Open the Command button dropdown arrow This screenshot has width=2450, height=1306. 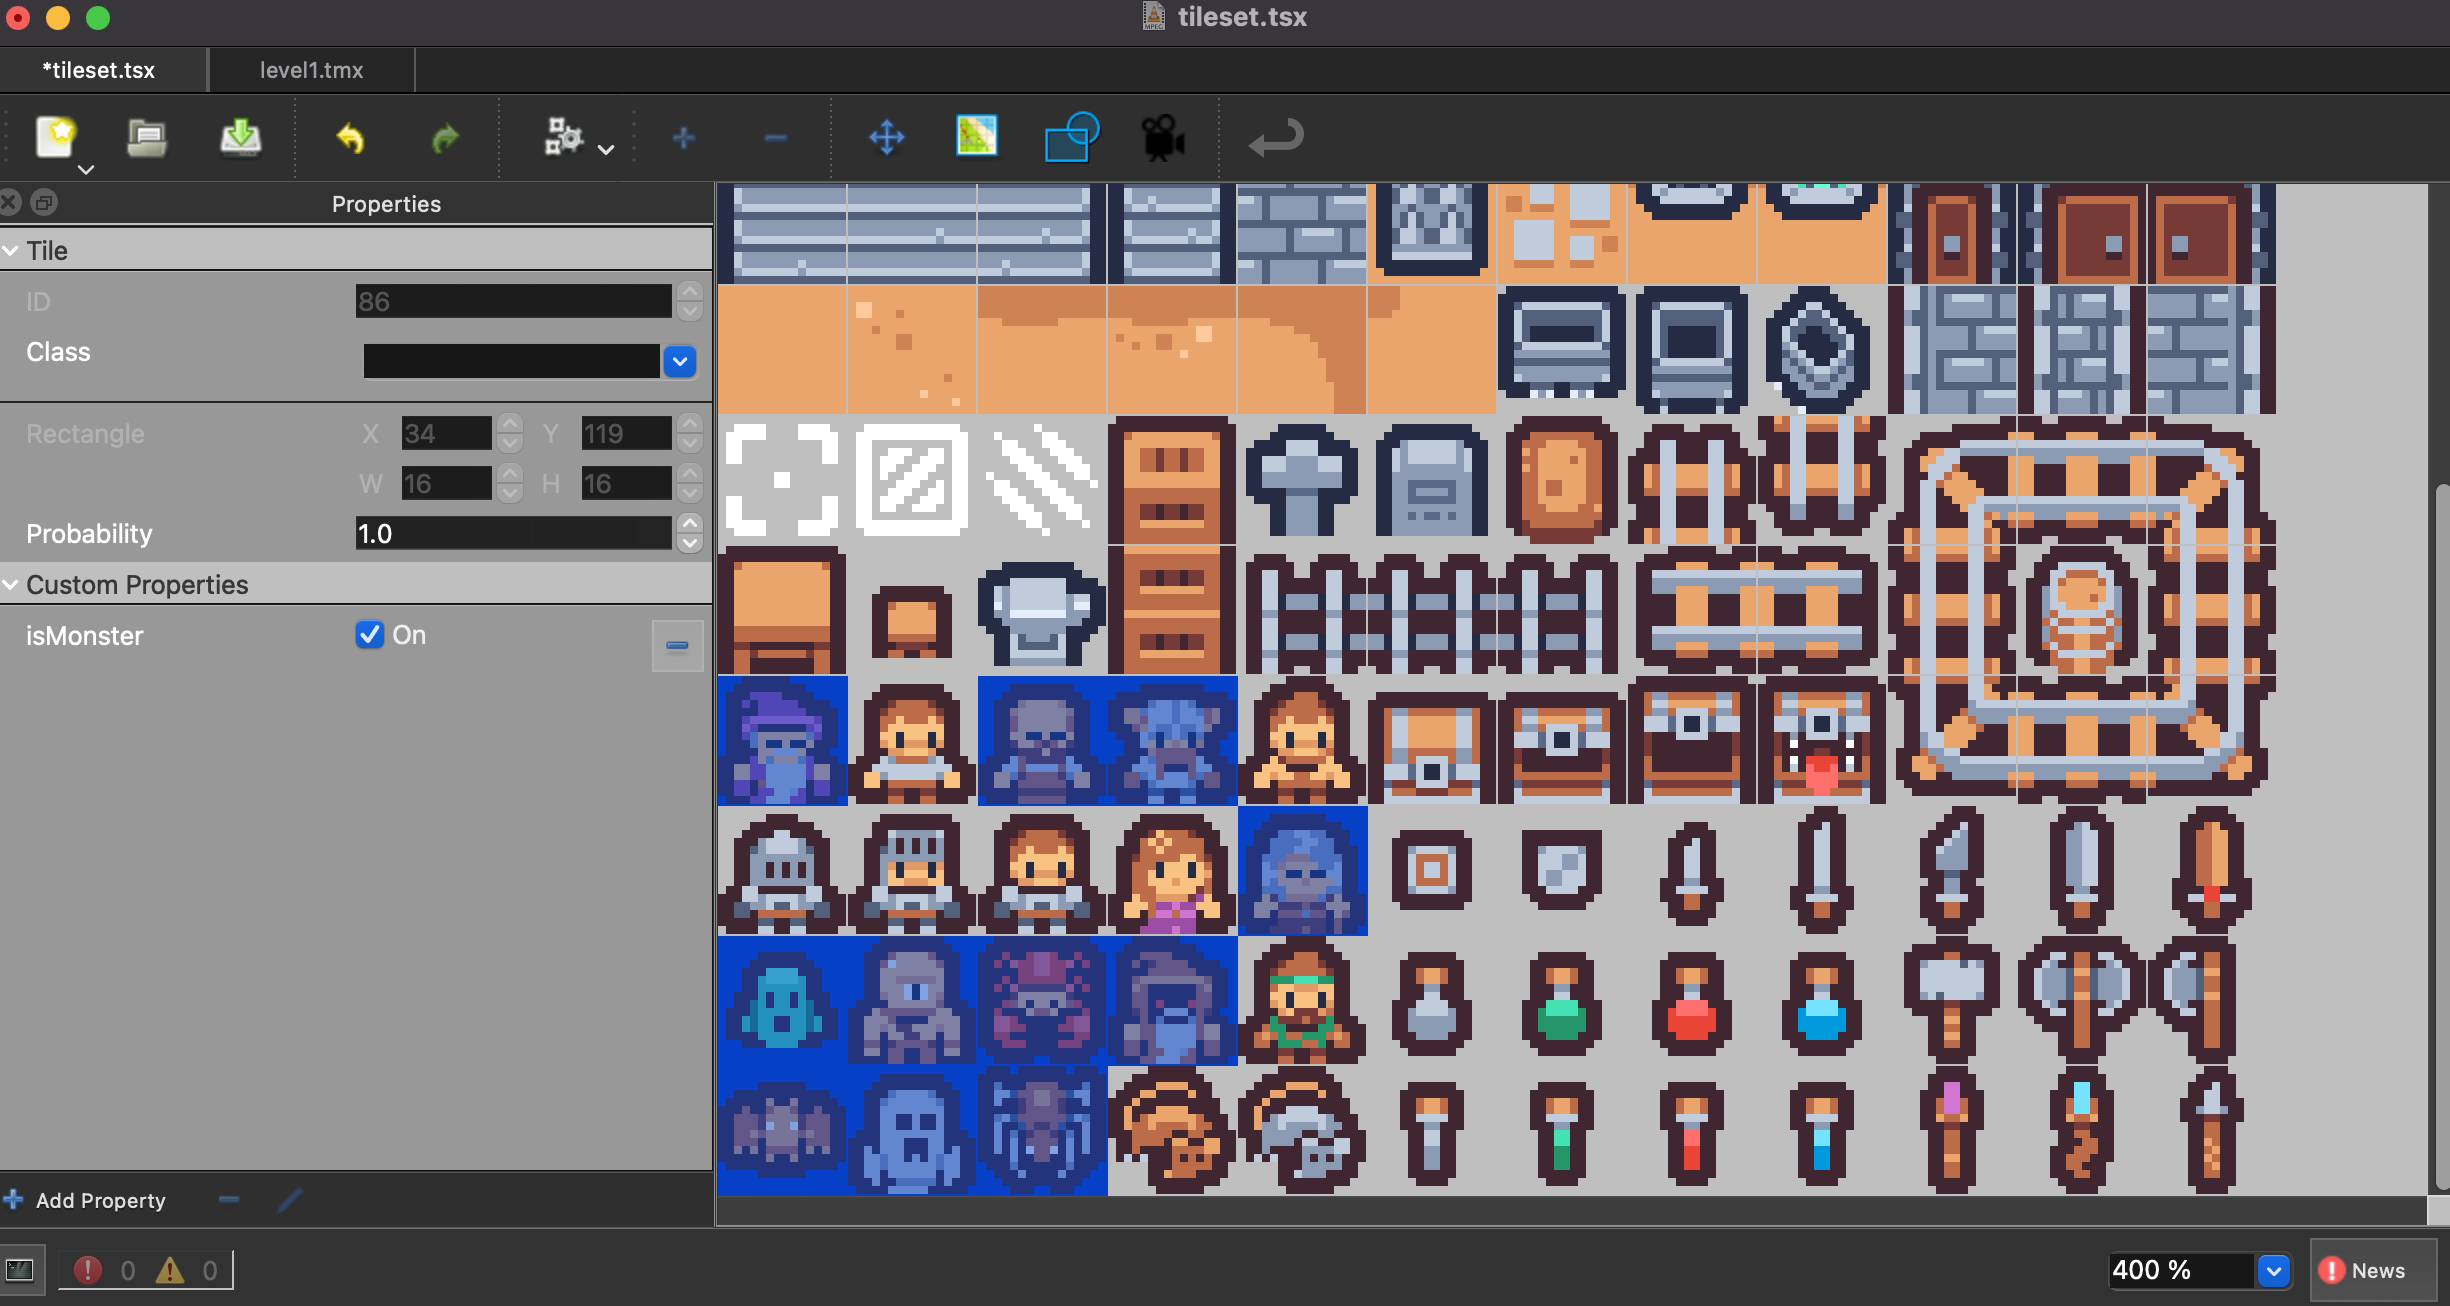click(606, 149)
